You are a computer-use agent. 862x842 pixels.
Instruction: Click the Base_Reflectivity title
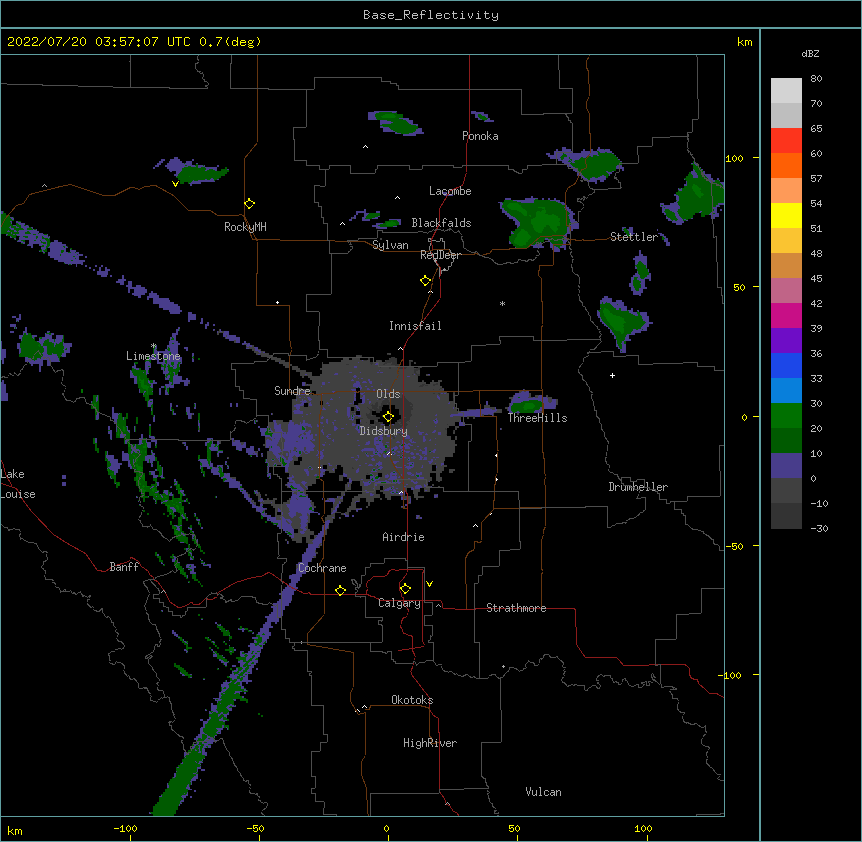pos(431,15)
